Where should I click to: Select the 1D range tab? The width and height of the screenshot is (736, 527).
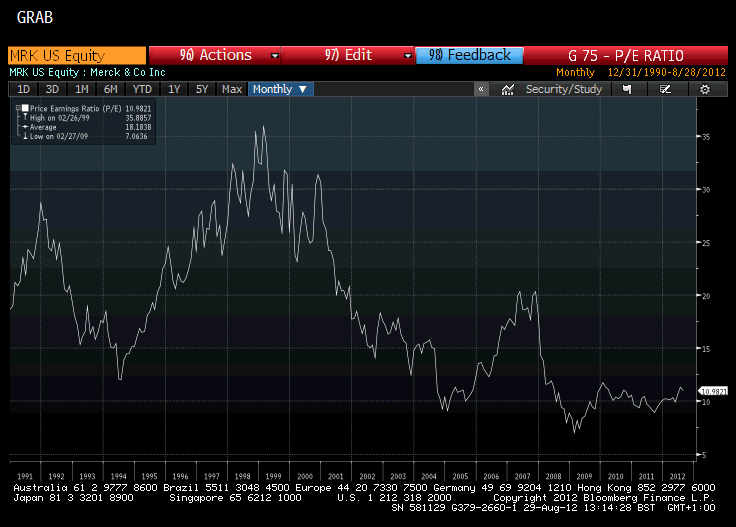pos(23,89)
